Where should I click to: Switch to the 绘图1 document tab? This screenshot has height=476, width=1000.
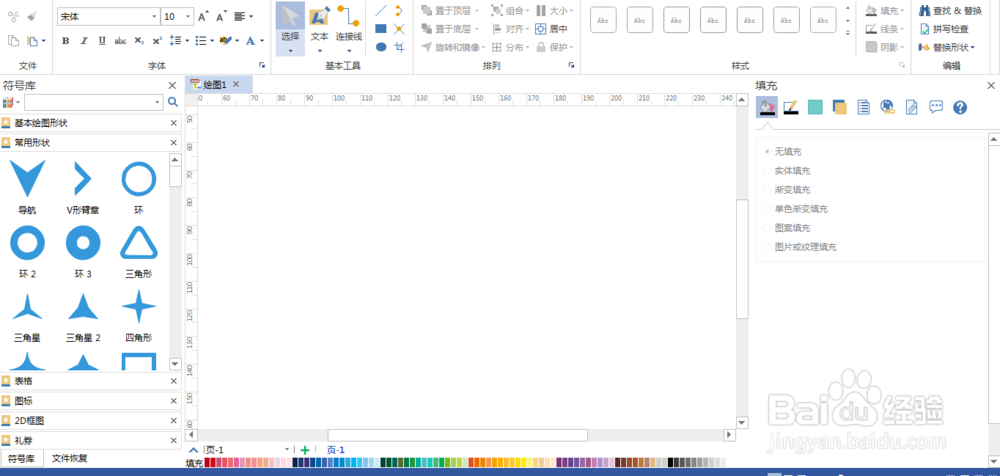point(215,84)
